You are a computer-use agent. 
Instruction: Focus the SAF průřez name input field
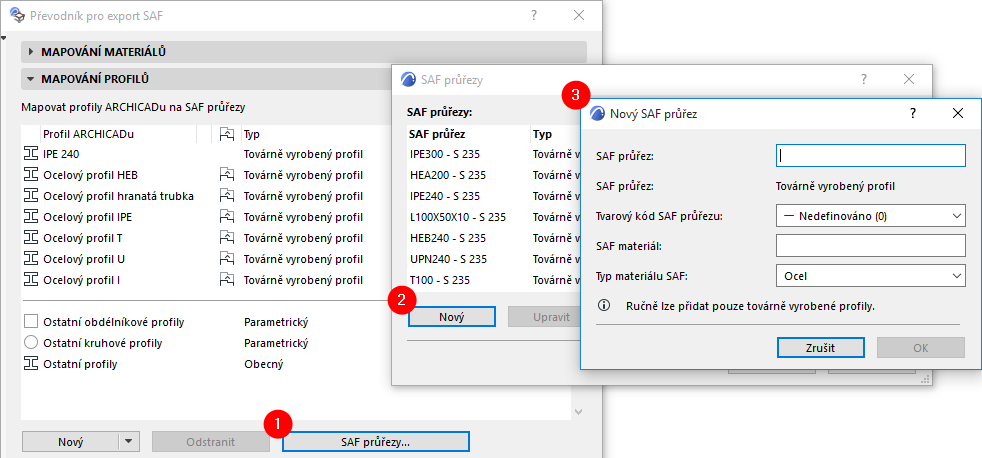[x=871, y=155]
